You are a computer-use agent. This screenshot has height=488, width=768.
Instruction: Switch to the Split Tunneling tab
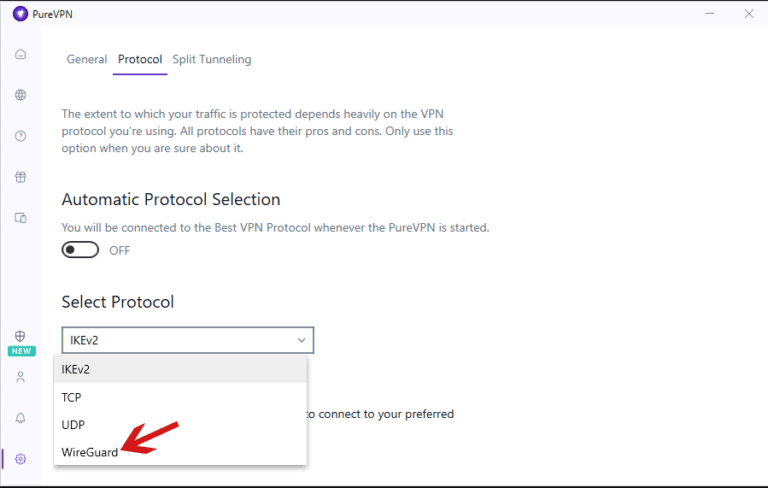(x=212, y=59)
